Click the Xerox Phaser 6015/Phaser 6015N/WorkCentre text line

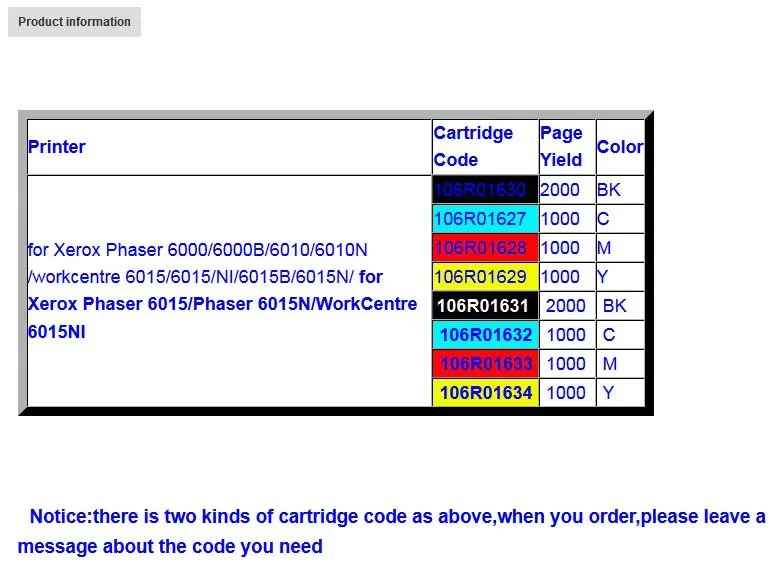[x=223, y=304]
